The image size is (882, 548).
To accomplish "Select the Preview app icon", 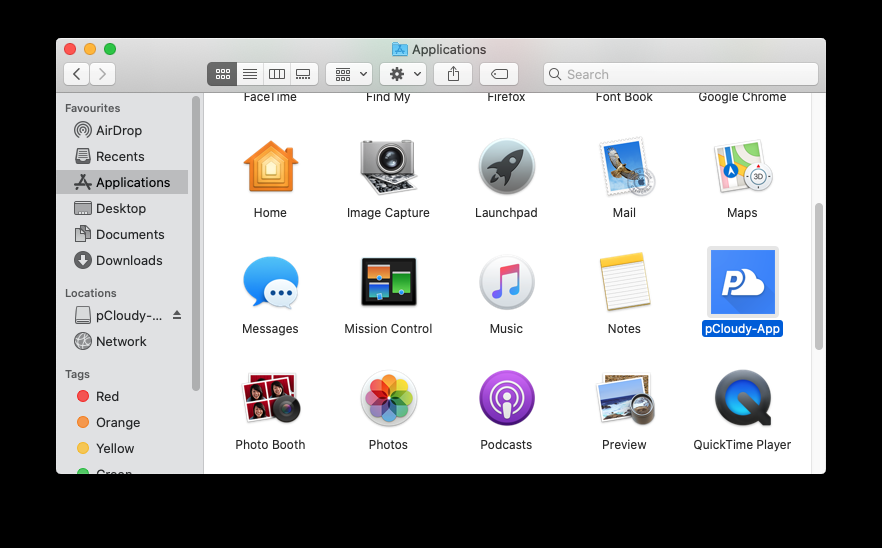I will click(x=626, y=398).
